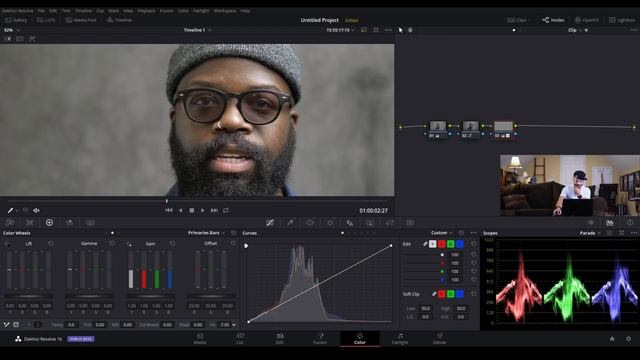Open Custom curves mode dropdown
640x360 pixels.
click(x=442, y=233)
